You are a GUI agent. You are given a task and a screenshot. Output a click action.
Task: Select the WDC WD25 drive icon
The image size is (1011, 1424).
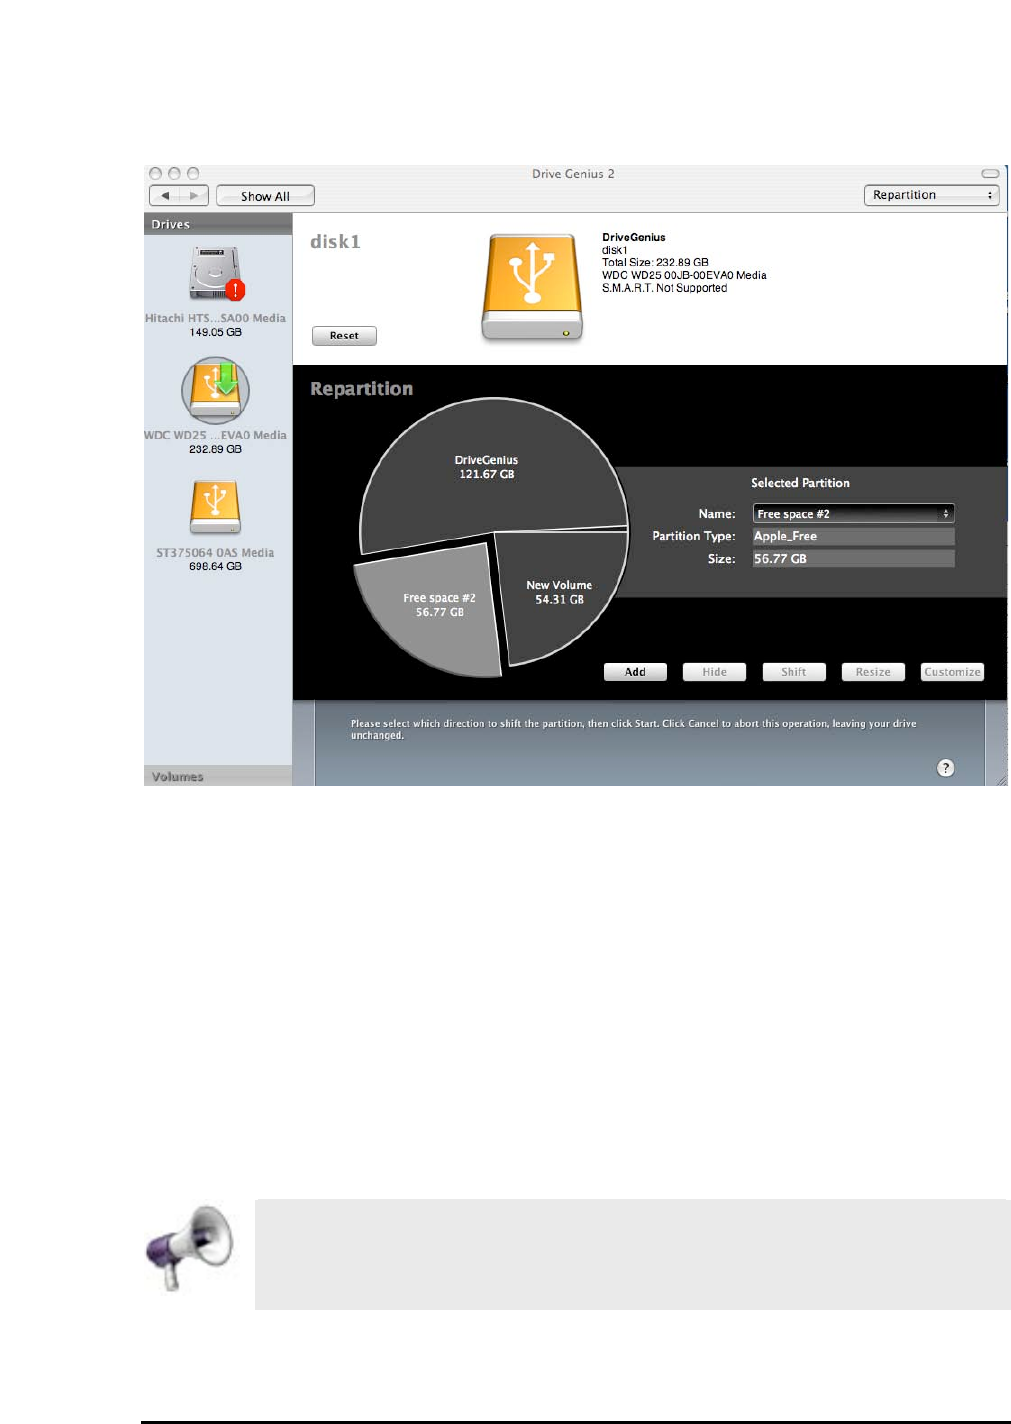215,390
